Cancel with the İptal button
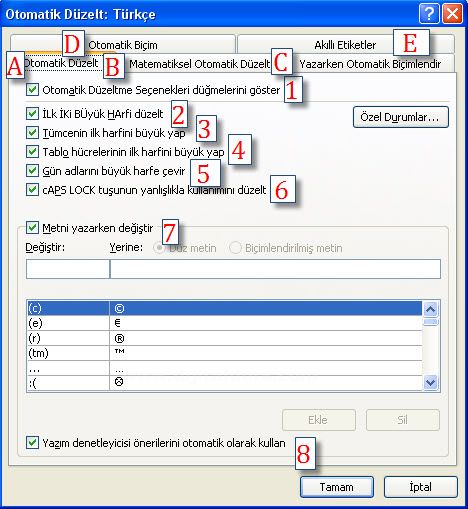Image resolution: width=468 pixels, height=509 pixels. point(421,487)
